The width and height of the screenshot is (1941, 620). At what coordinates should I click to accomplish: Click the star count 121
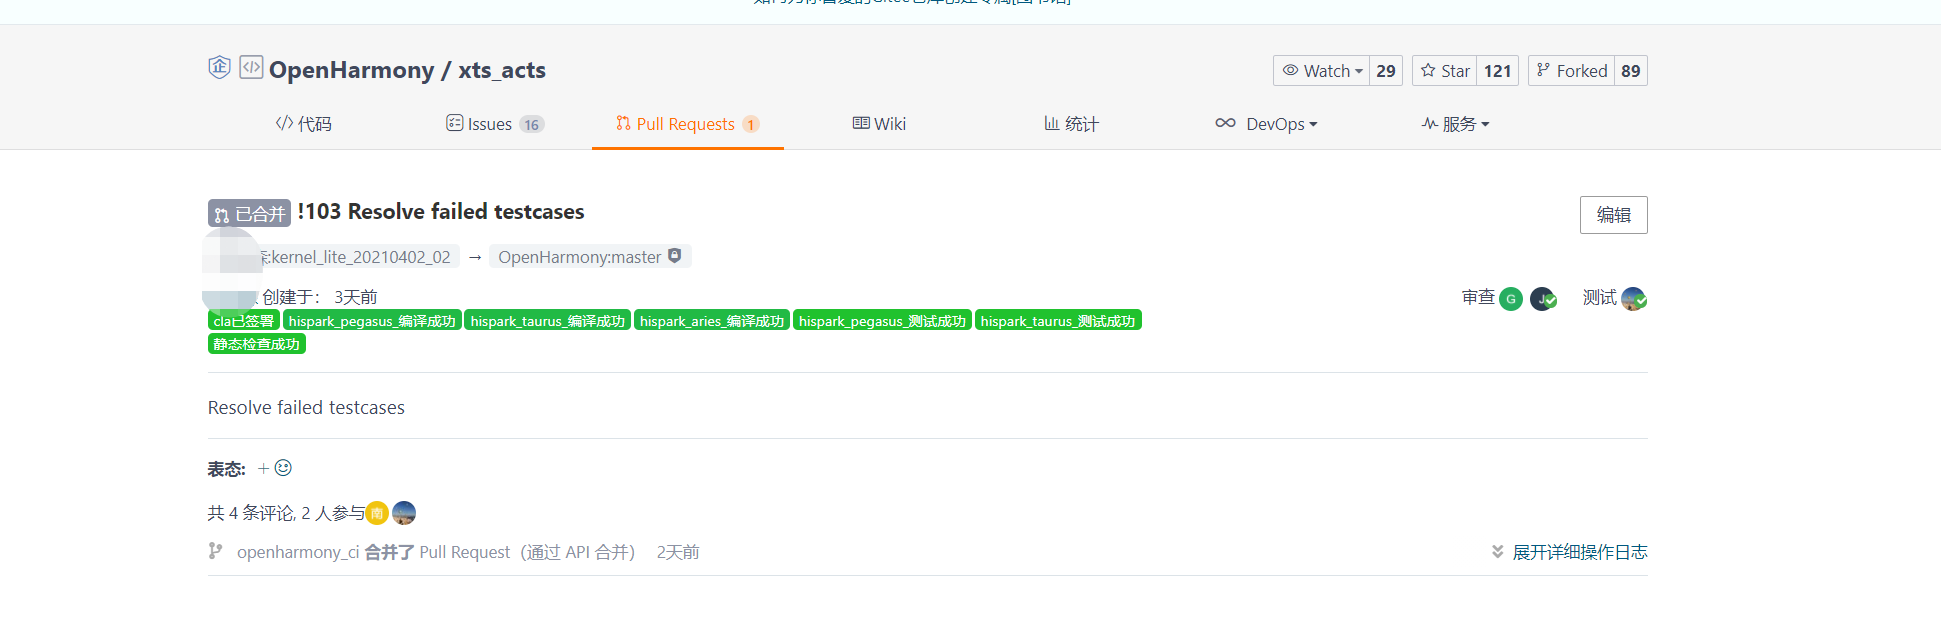click(1497, 71)
